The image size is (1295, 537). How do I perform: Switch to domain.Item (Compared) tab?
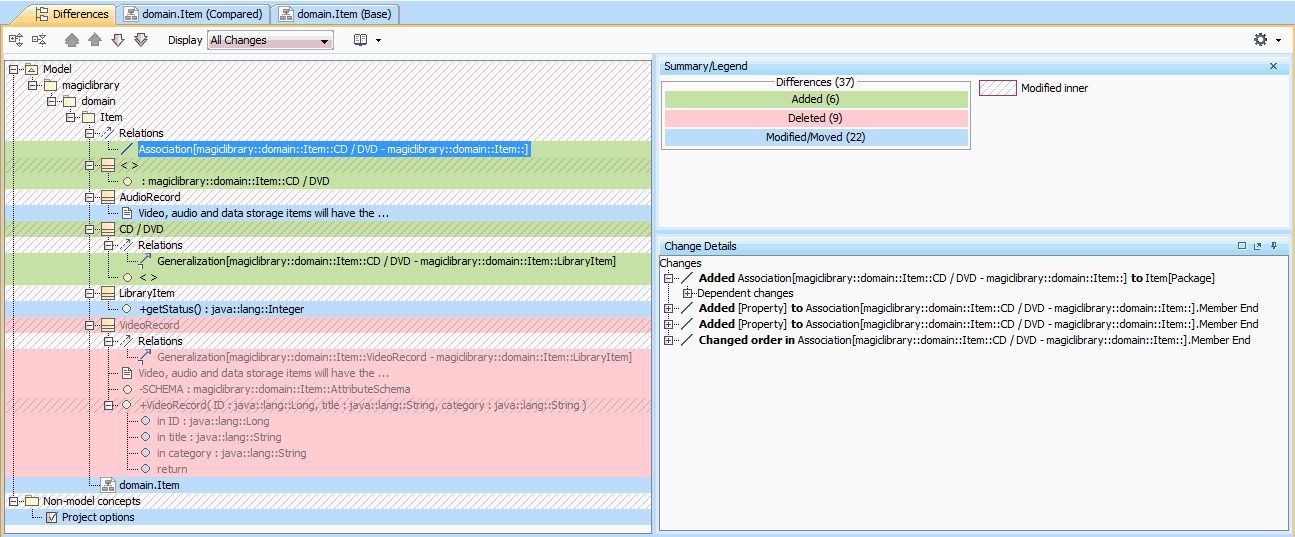coord(193,14)
